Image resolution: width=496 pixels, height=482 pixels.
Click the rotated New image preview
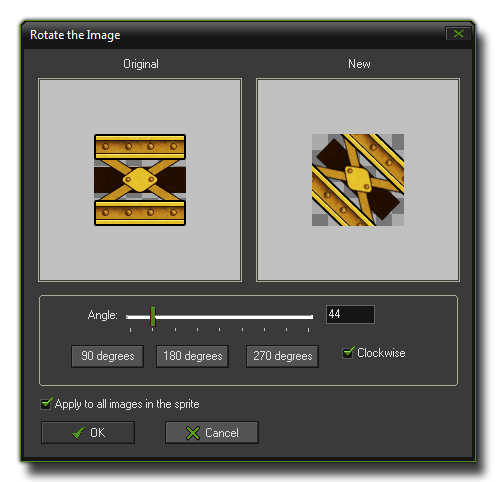click(x=358, y=180)
